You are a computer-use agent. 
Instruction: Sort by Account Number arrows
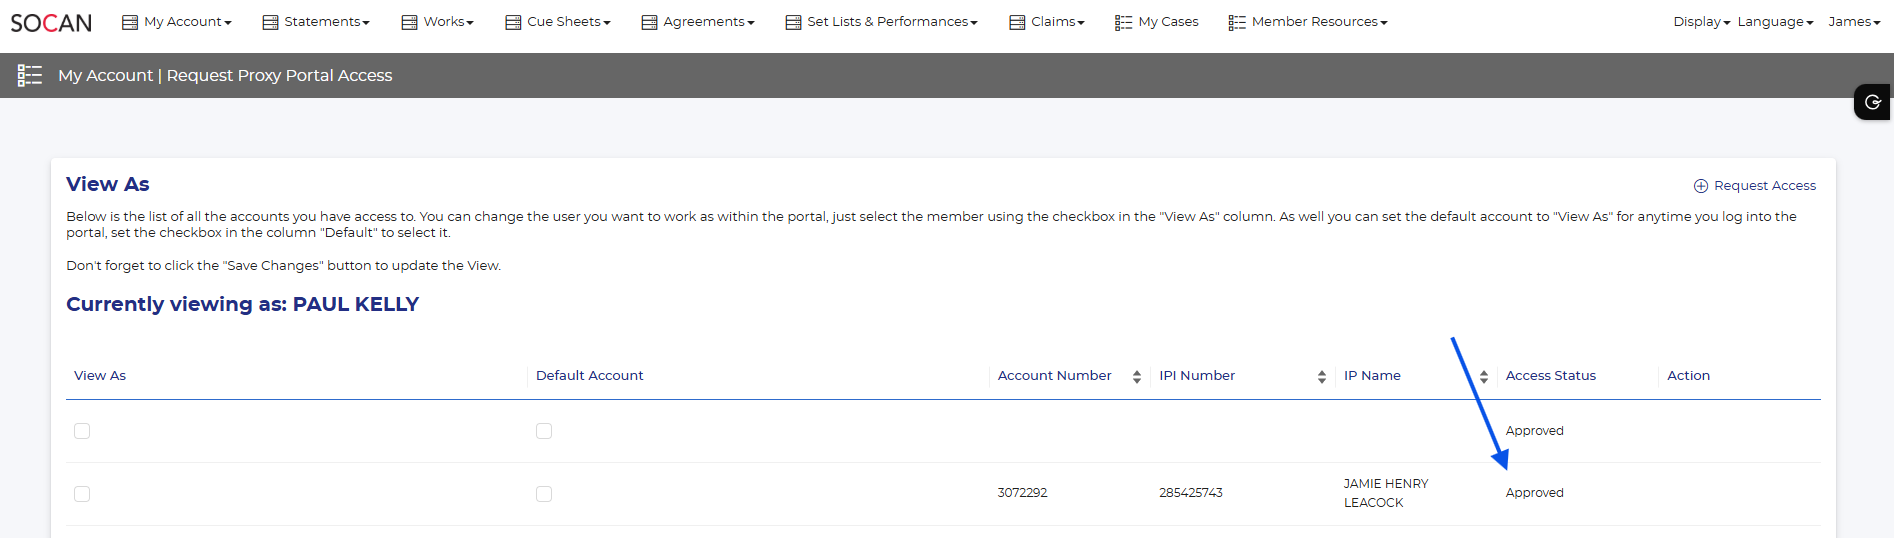pos(1137,377)
